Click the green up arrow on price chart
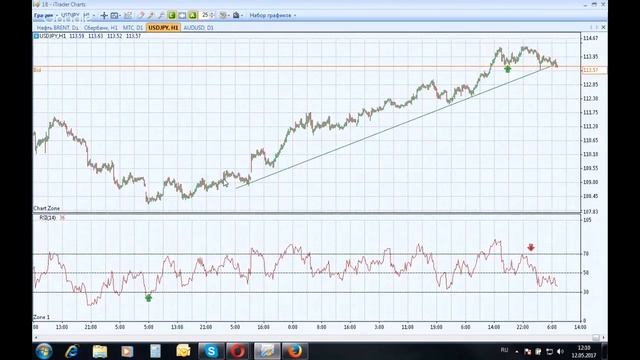This screenshot has width=640, height=360. coord(507,69)
